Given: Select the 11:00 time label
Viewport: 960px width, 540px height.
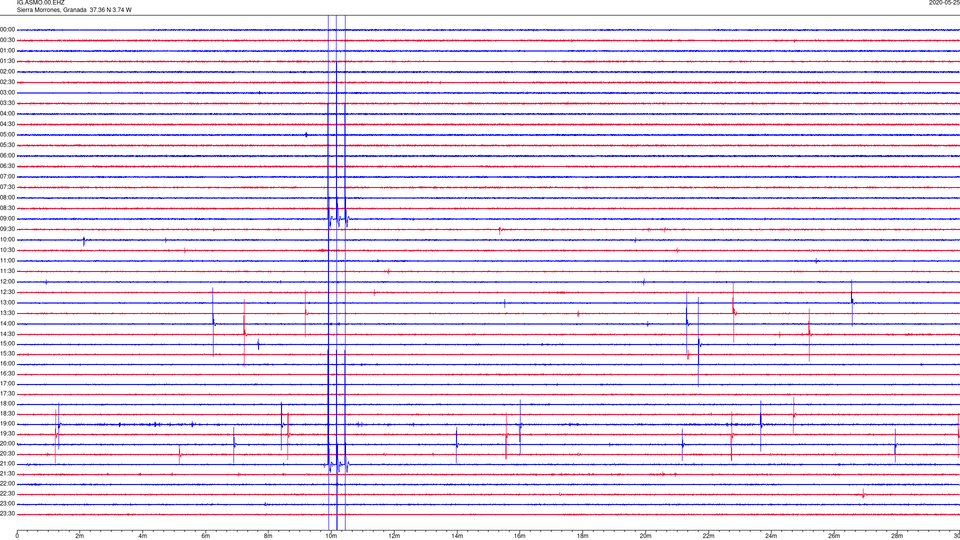Looking at the screenshot, I should 7,261.
